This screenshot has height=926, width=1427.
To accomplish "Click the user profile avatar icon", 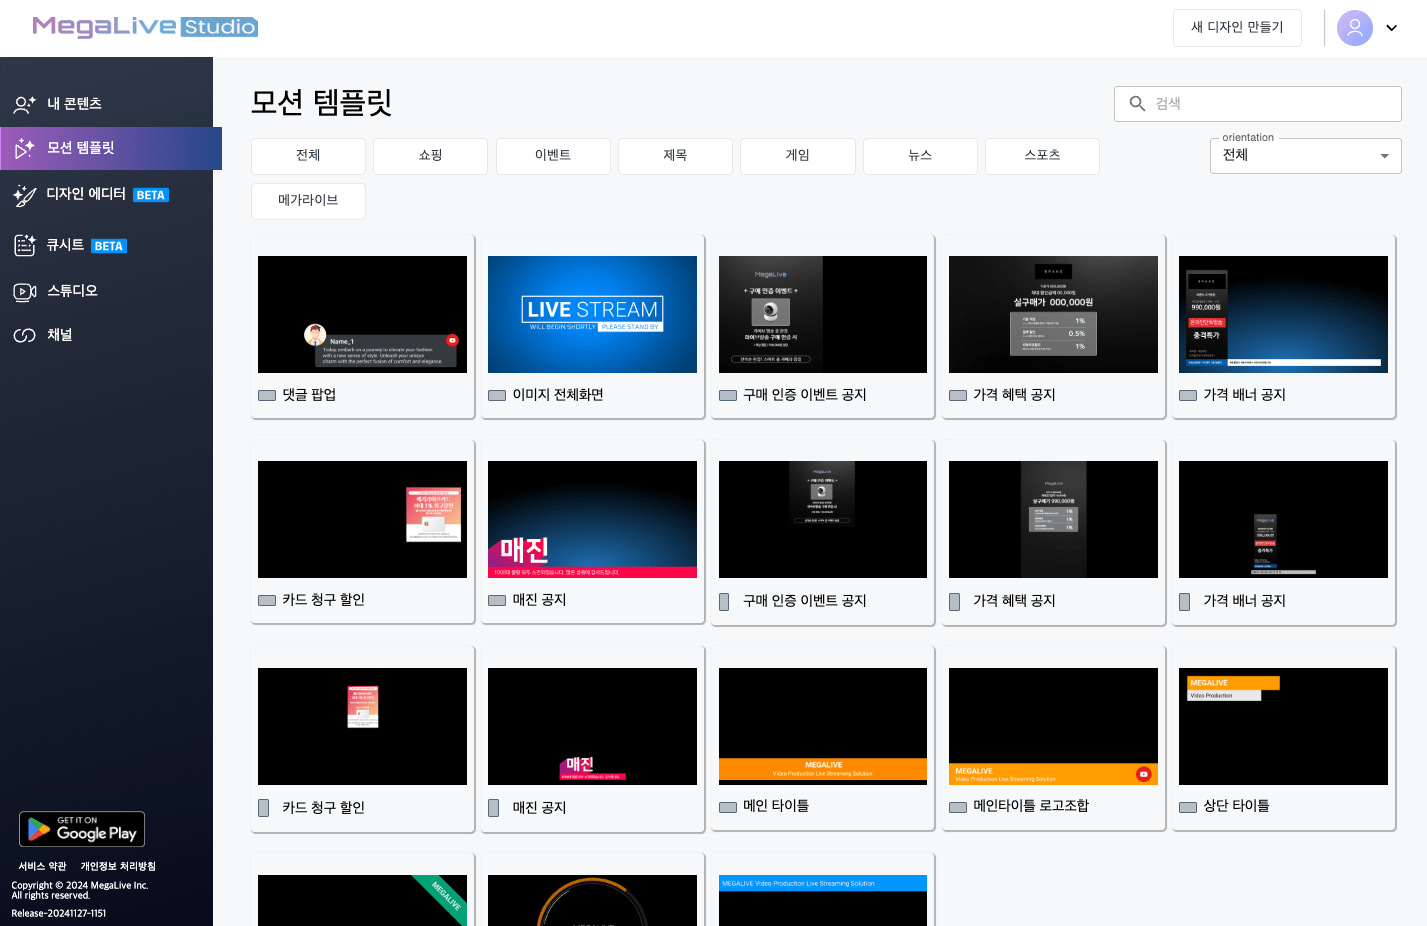I will pyautogui.click(x=1354, y=28).
